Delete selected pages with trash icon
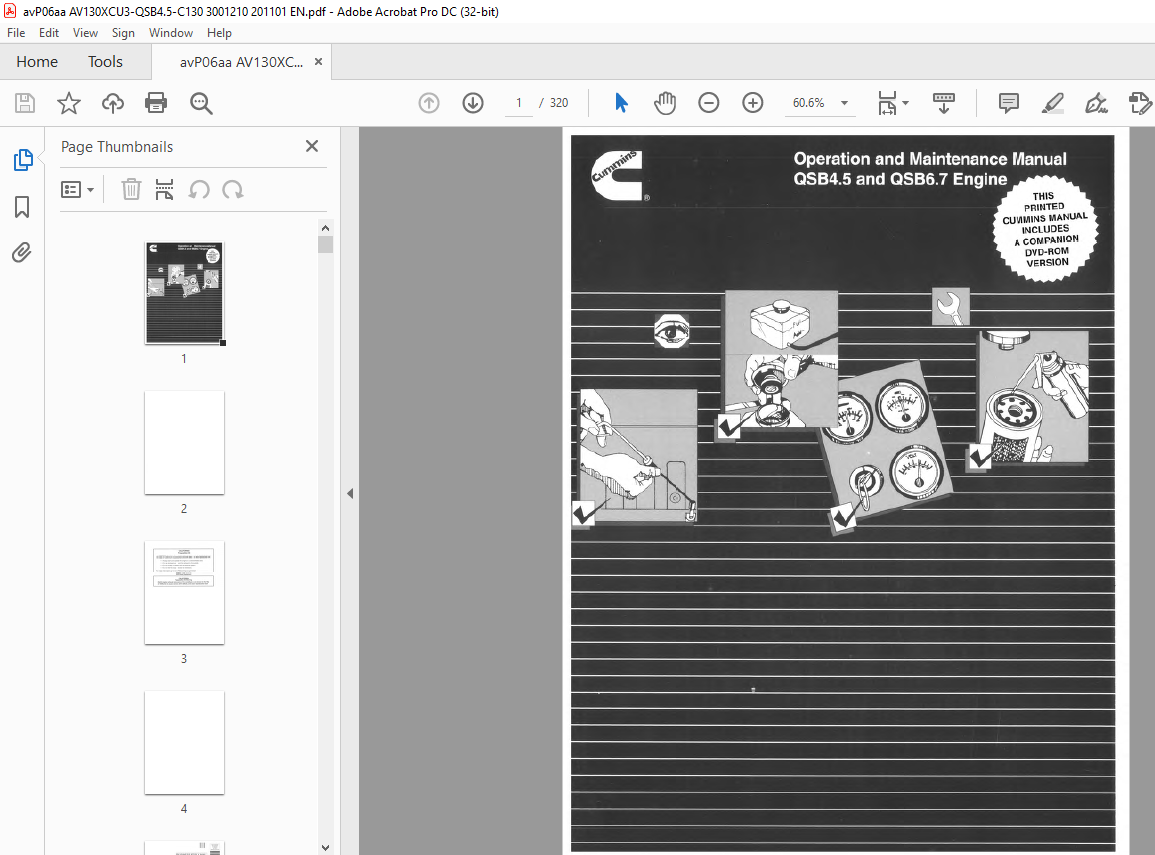 pos(131,190)
